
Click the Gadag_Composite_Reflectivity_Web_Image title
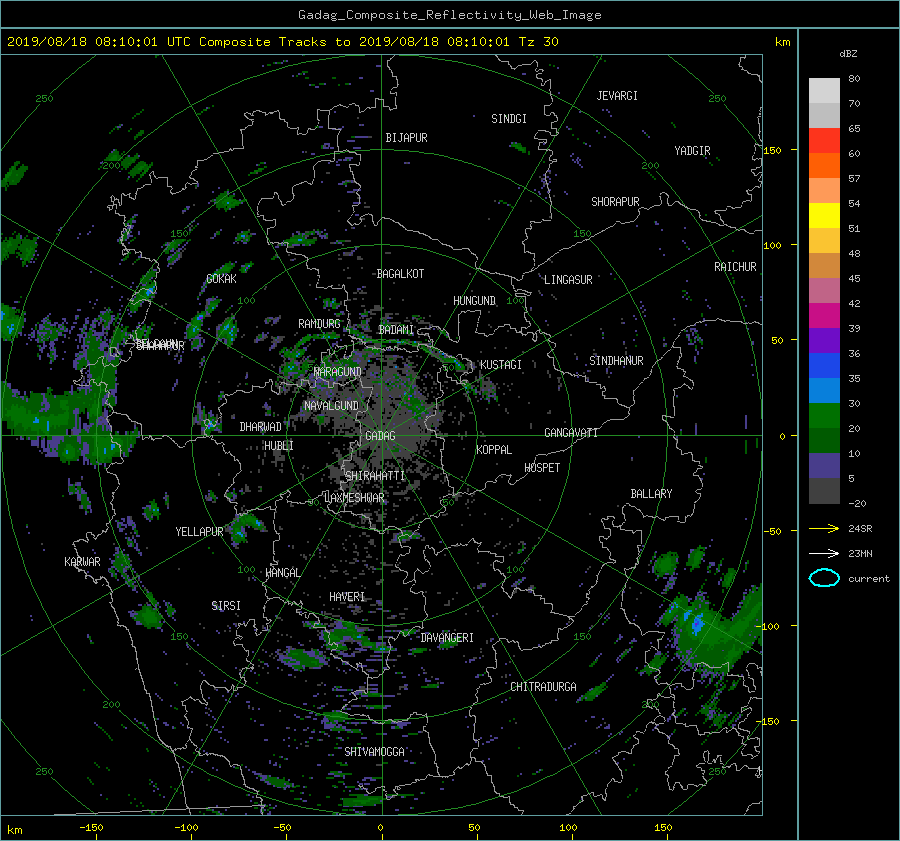tap(449, 15)
